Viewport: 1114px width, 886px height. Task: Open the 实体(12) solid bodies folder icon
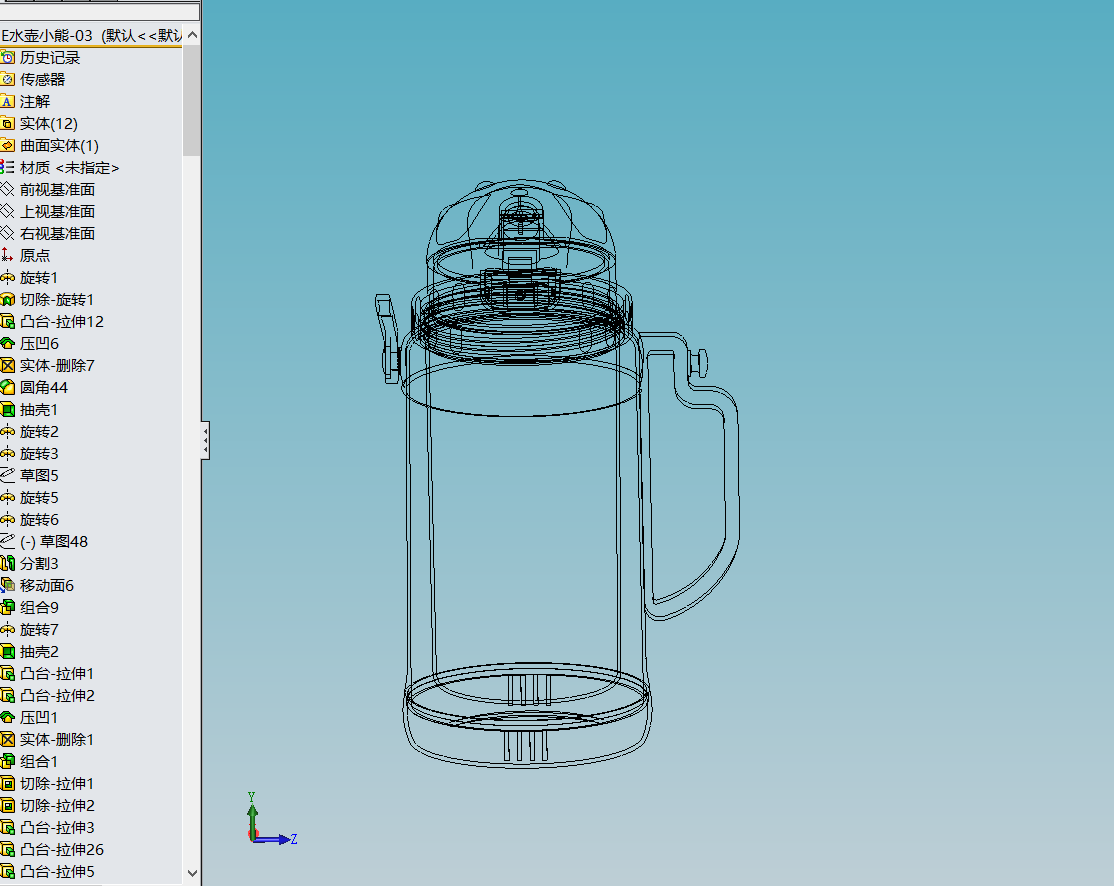click(x=8, y=124)
